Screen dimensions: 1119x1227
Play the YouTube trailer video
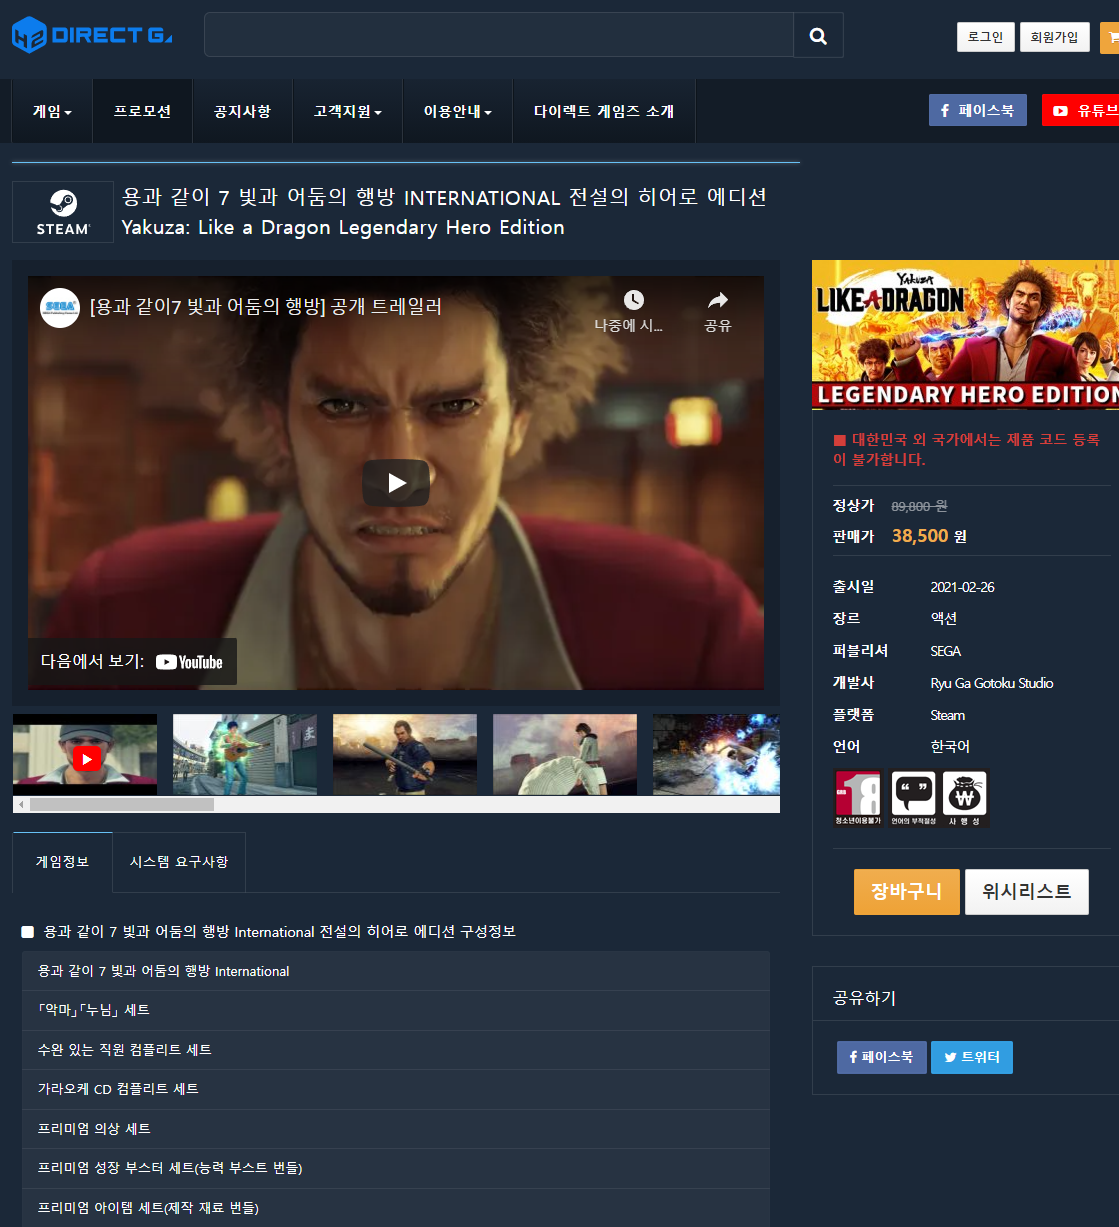(396, 483)
